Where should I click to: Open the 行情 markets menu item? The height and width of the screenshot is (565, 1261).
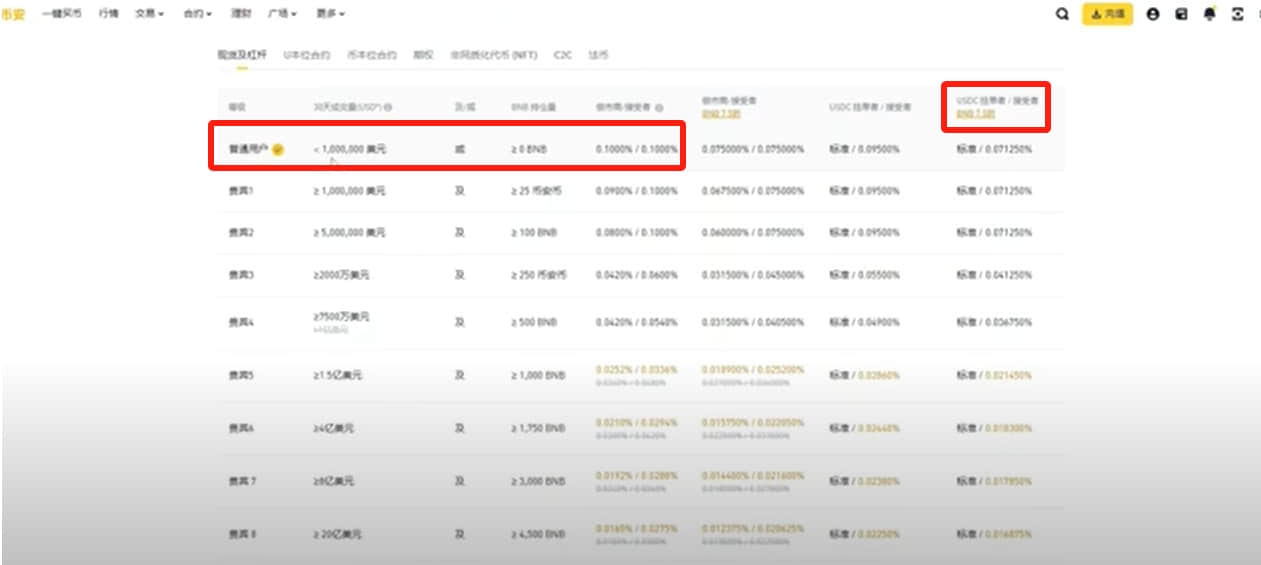(108, 14)
